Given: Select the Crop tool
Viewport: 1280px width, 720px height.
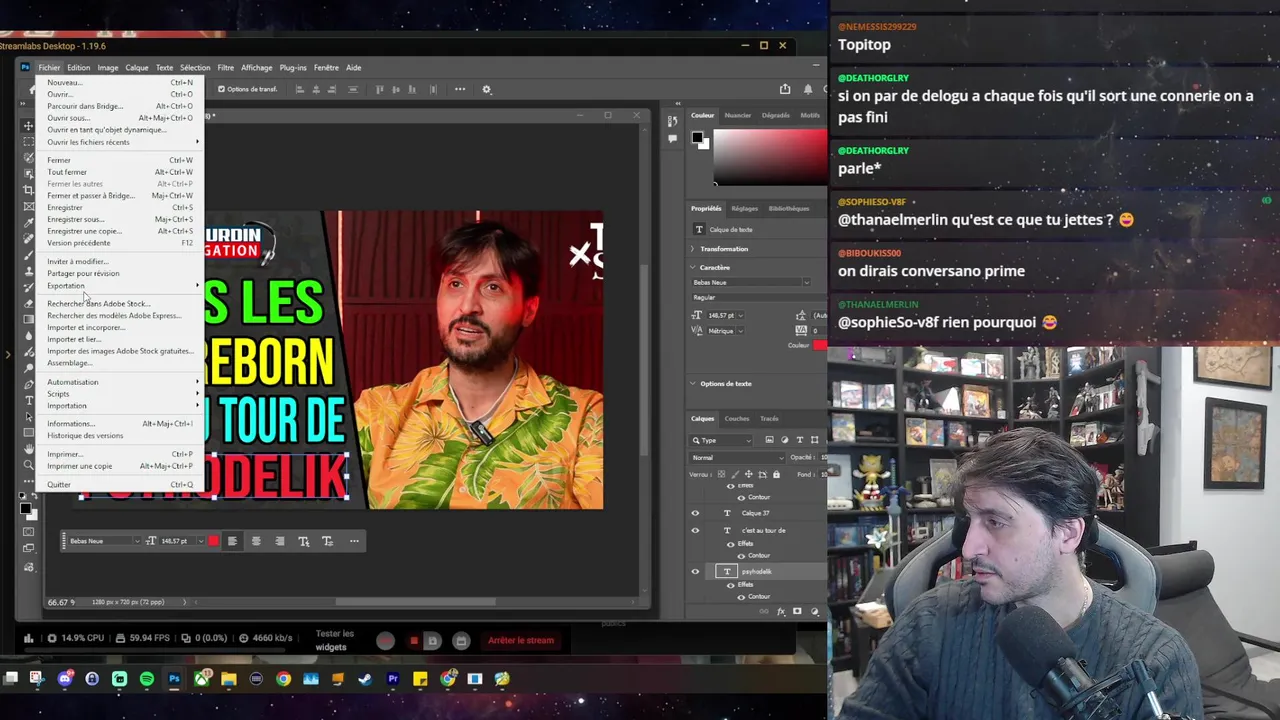Looking at the screenshot, I should pyautogui.click(x=28, y=190).
